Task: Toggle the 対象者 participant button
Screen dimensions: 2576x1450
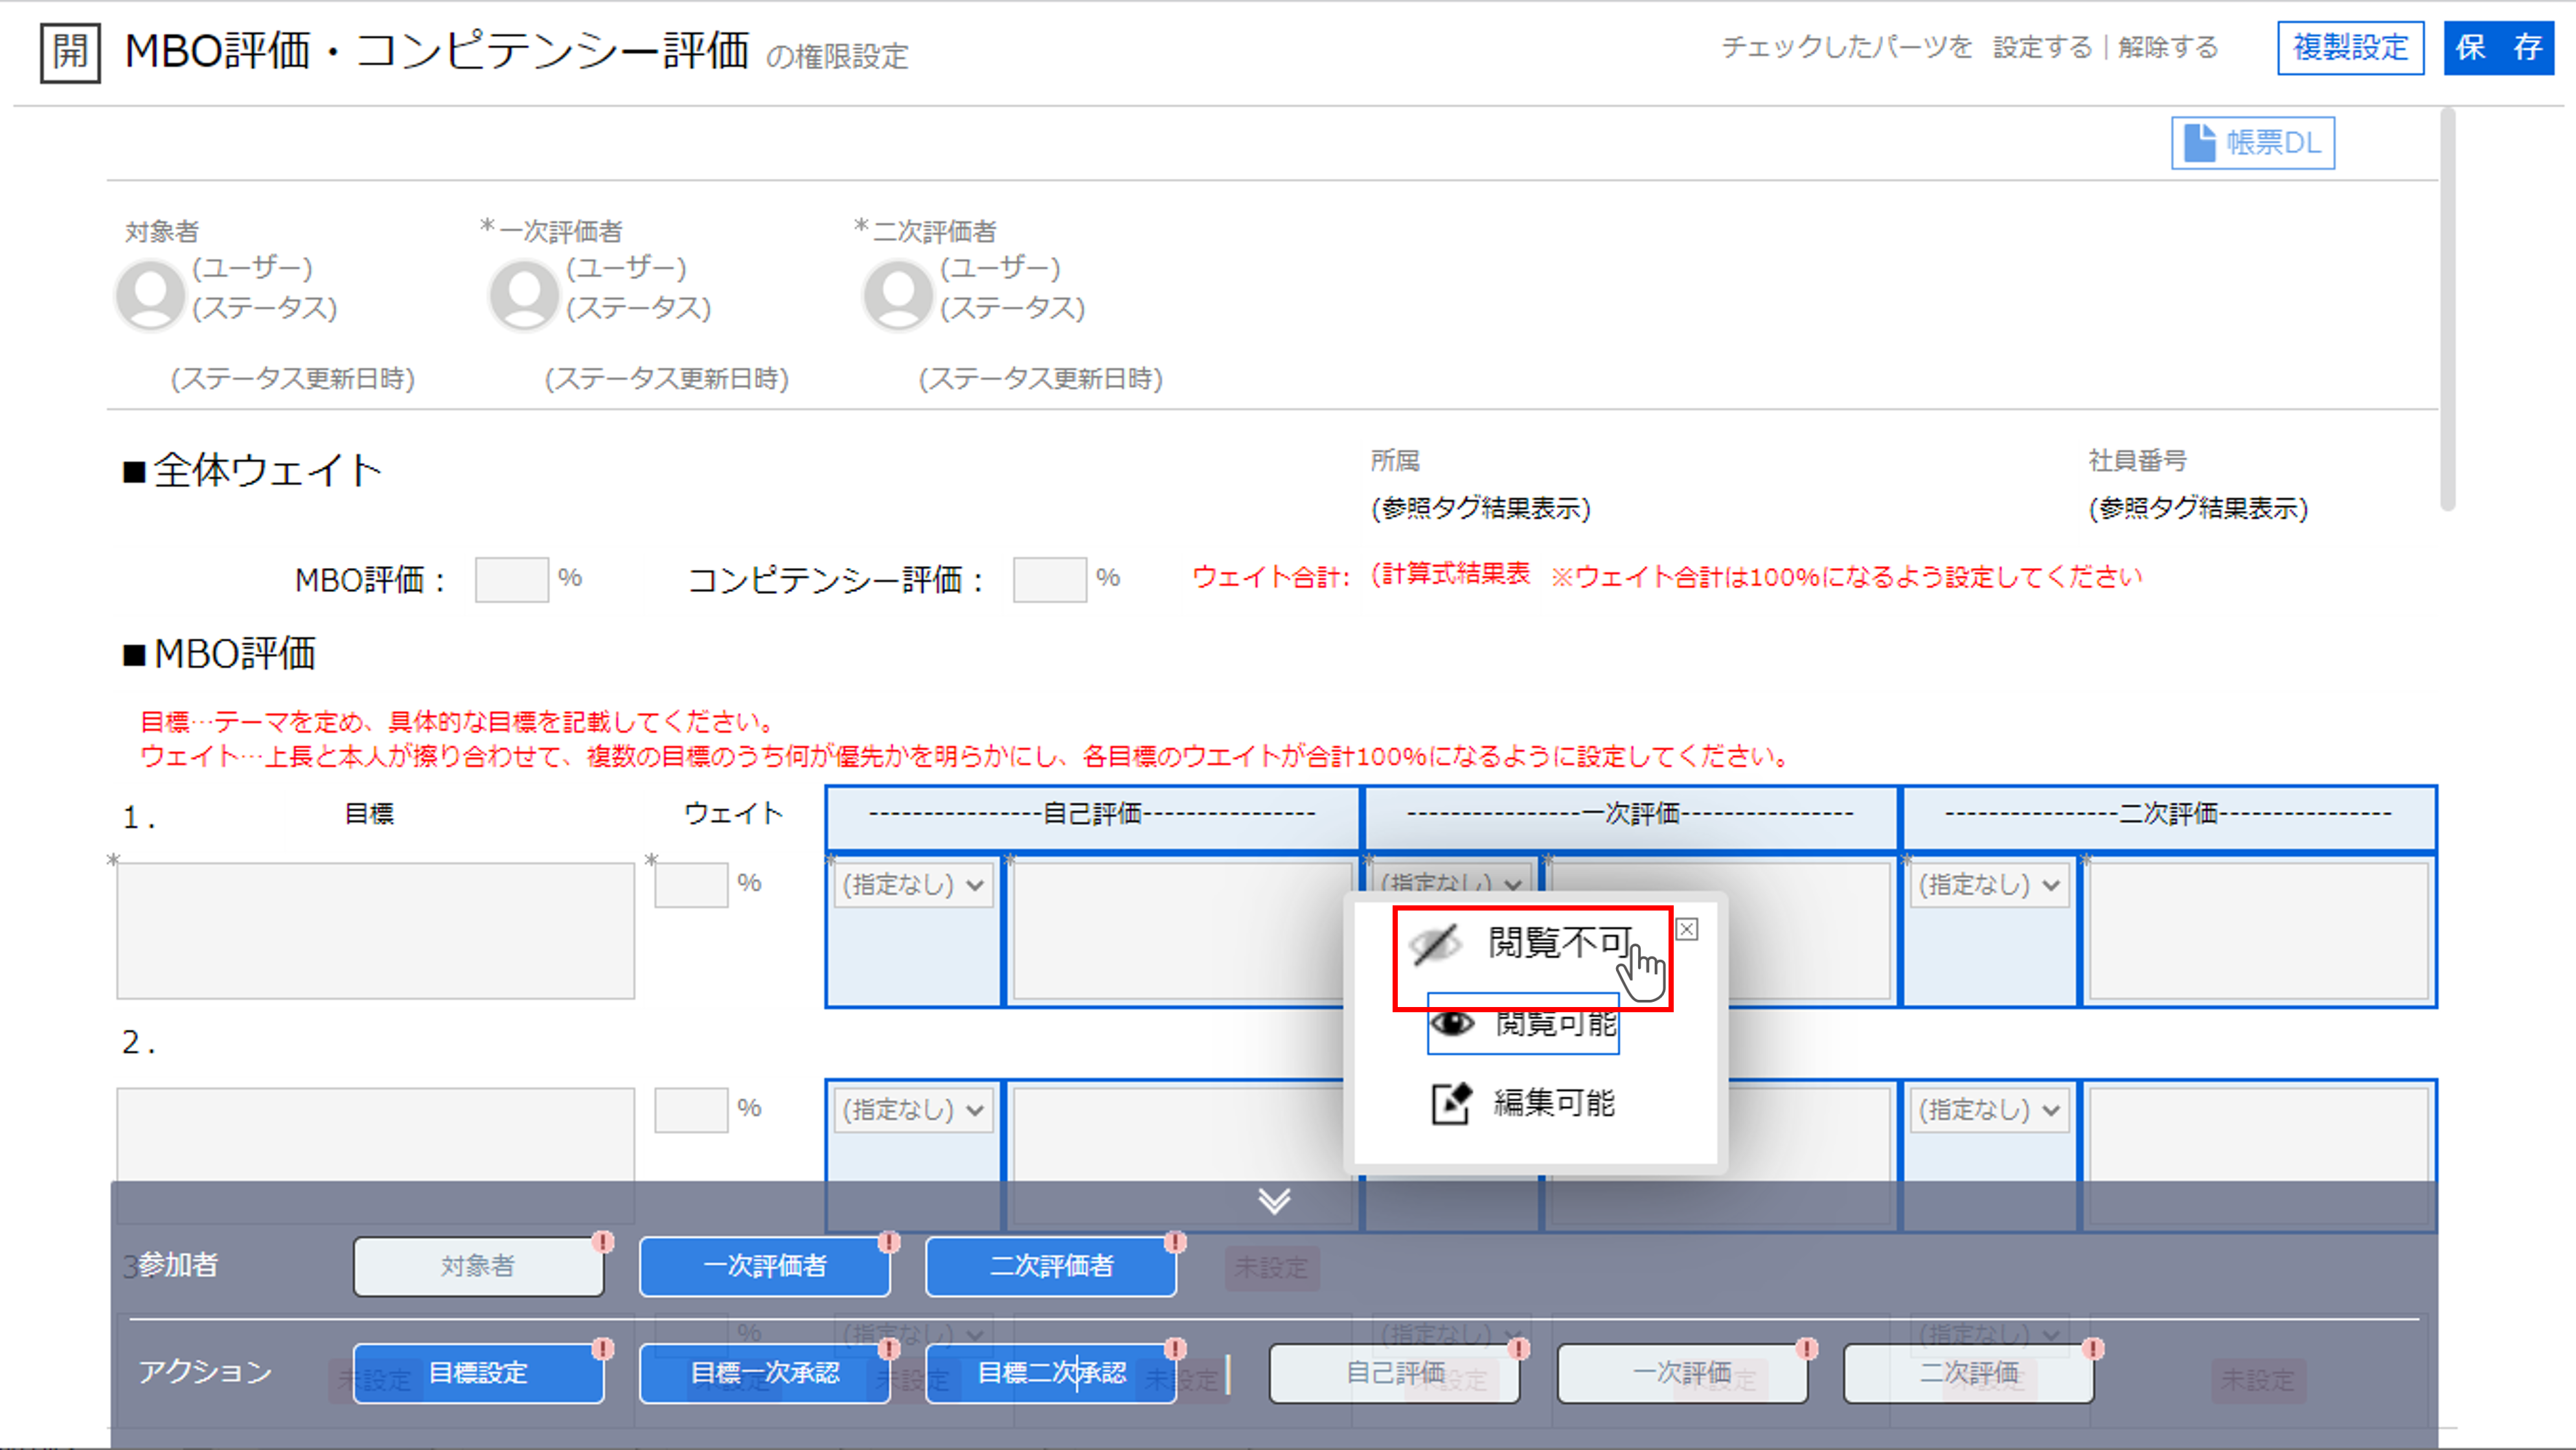Action: click(x=478, y=1267)
